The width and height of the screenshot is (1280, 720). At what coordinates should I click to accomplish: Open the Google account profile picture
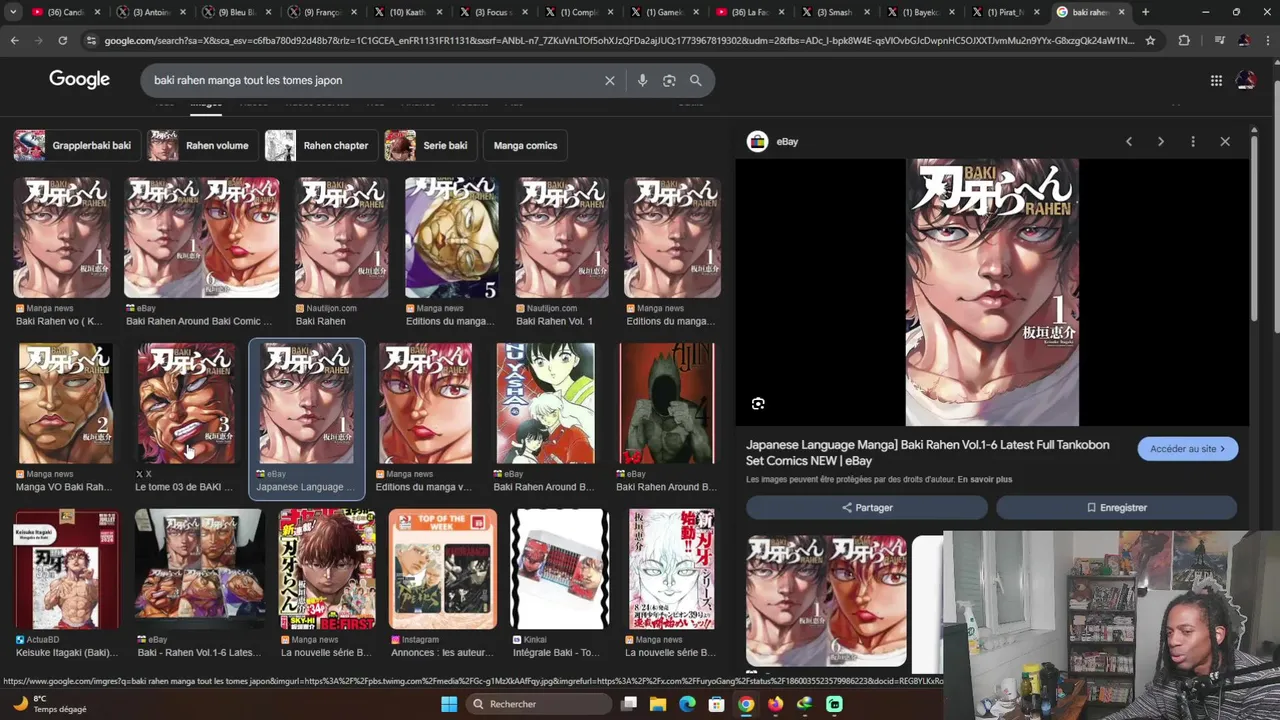pyautogui.click(x=1246, y=80)
